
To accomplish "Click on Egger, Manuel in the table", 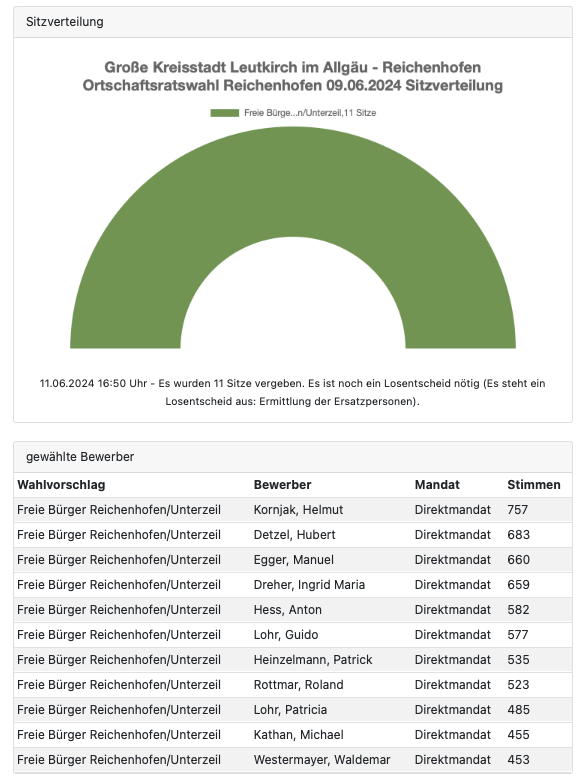I will 294,560.
